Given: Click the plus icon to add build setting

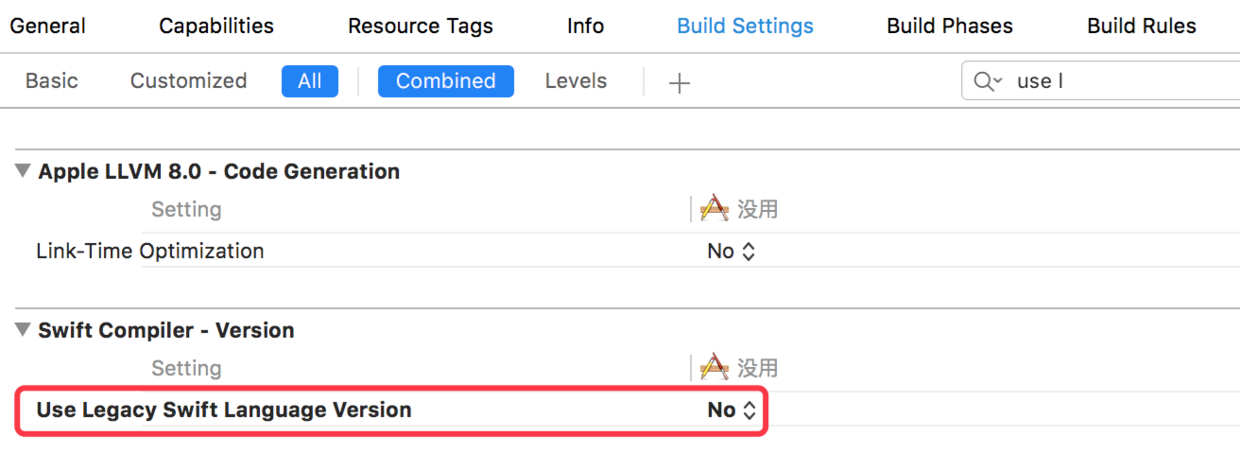Looking at the screenshot, I should tap(679, 82).
